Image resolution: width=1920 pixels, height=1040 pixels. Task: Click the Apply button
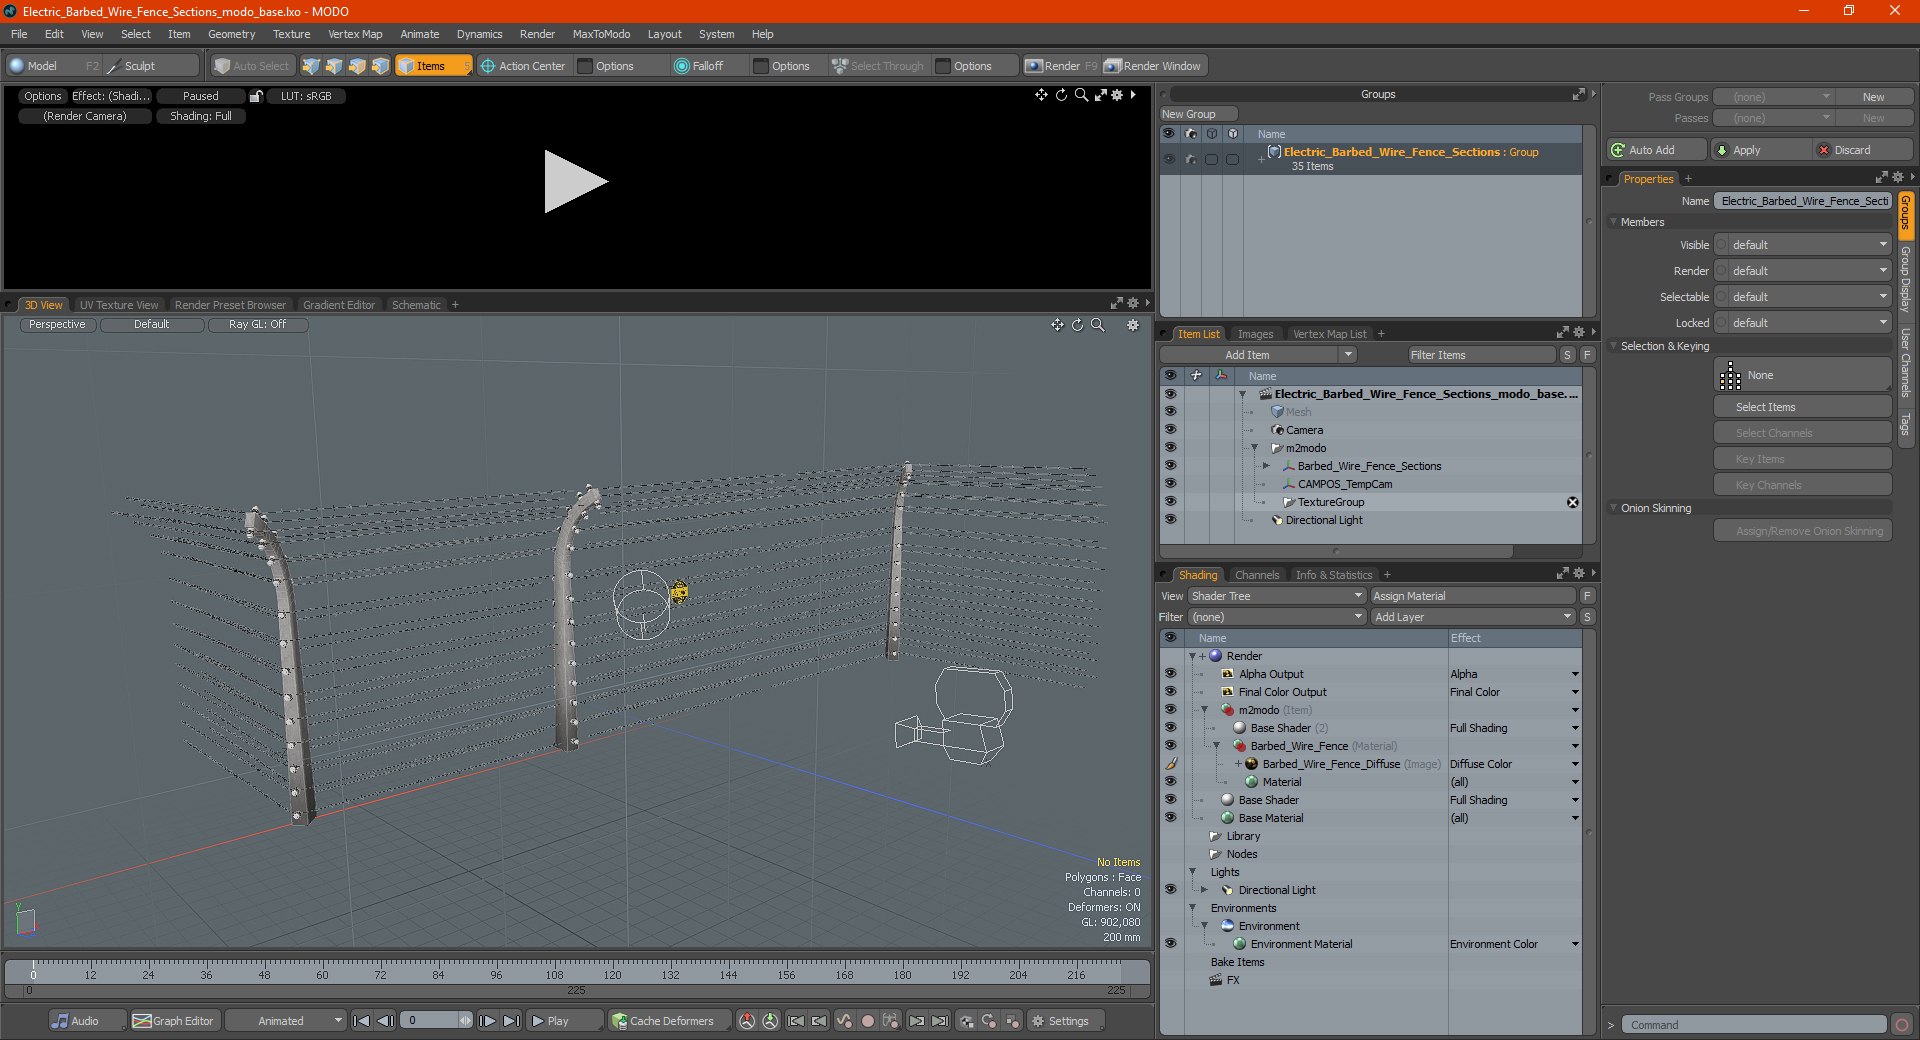pyautogui.click(x=1762, y=150)
